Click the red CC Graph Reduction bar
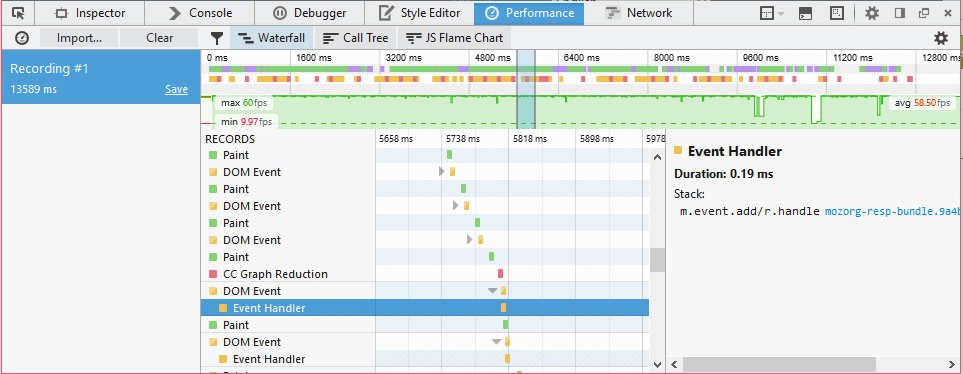 pos(501,274)
